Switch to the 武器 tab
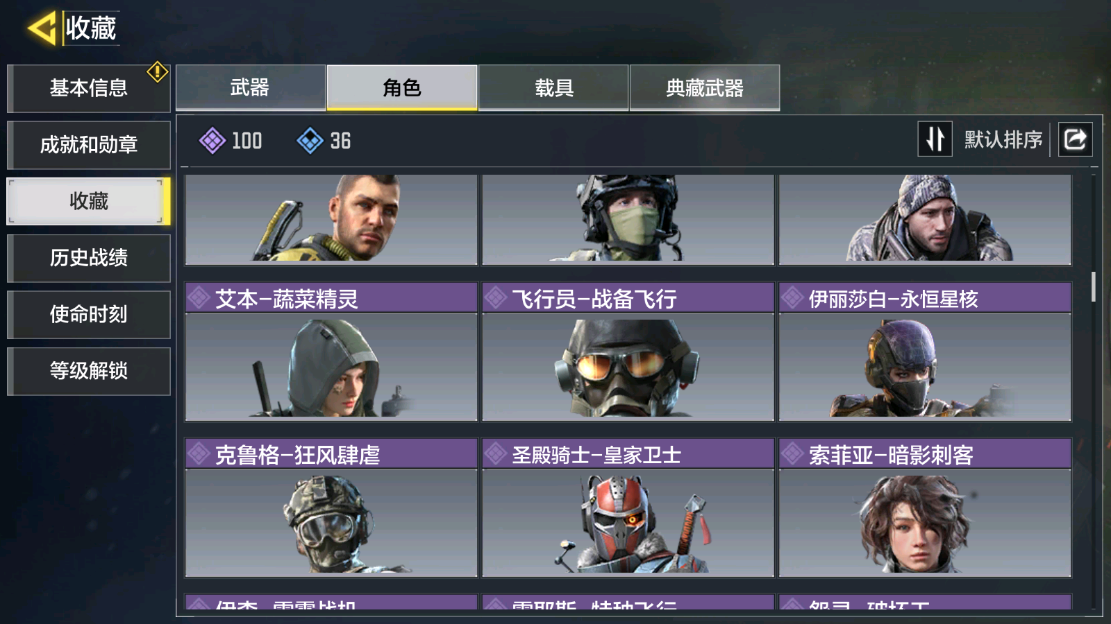Viewport: 1111px width, 624px height. [x=251, y=87]
